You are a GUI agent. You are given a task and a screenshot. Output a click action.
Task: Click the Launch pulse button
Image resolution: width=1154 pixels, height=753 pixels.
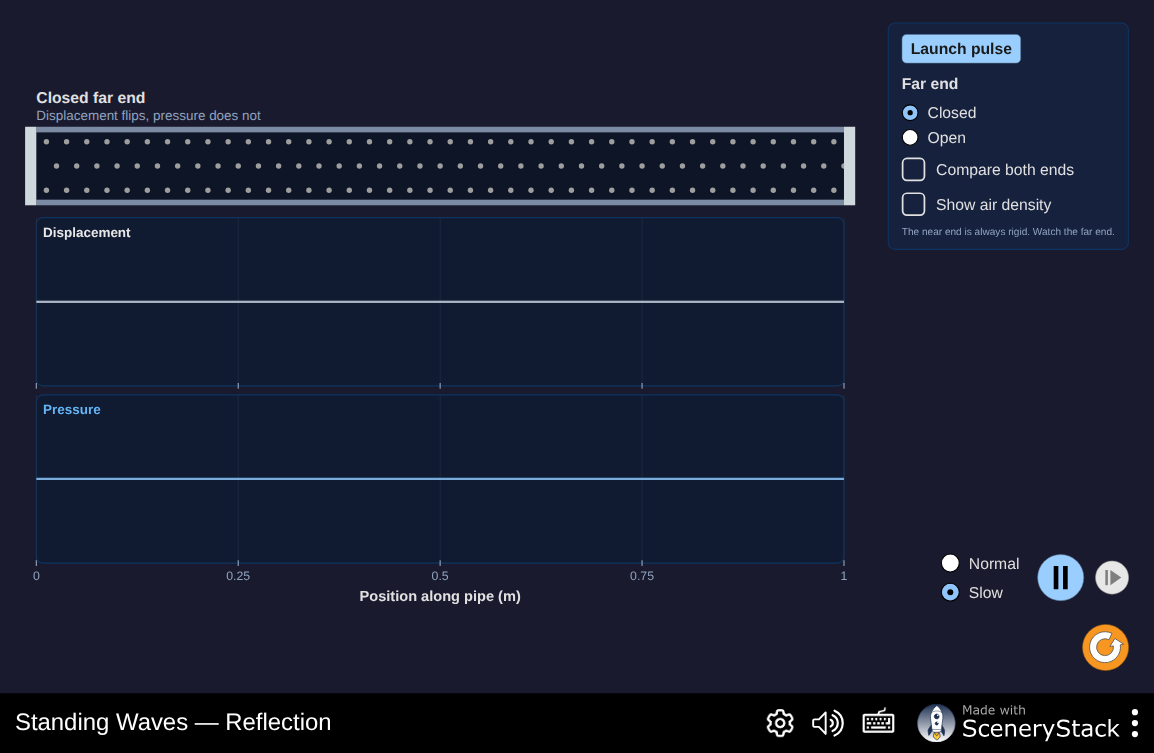point(960,49)
